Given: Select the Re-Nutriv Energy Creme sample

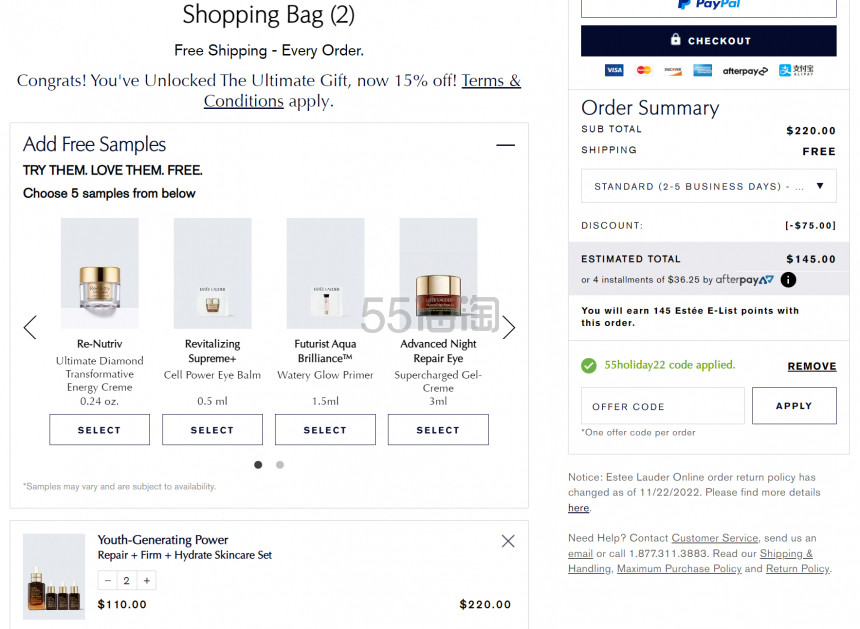Looking at the screenshot, I should [99, 429].
